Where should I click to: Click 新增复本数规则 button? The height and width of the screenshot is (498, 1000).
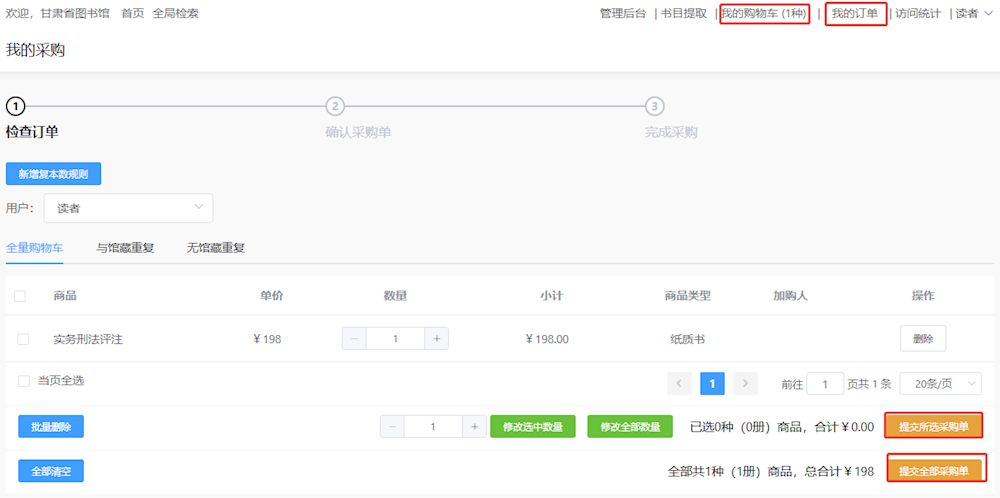click(54, 173)
